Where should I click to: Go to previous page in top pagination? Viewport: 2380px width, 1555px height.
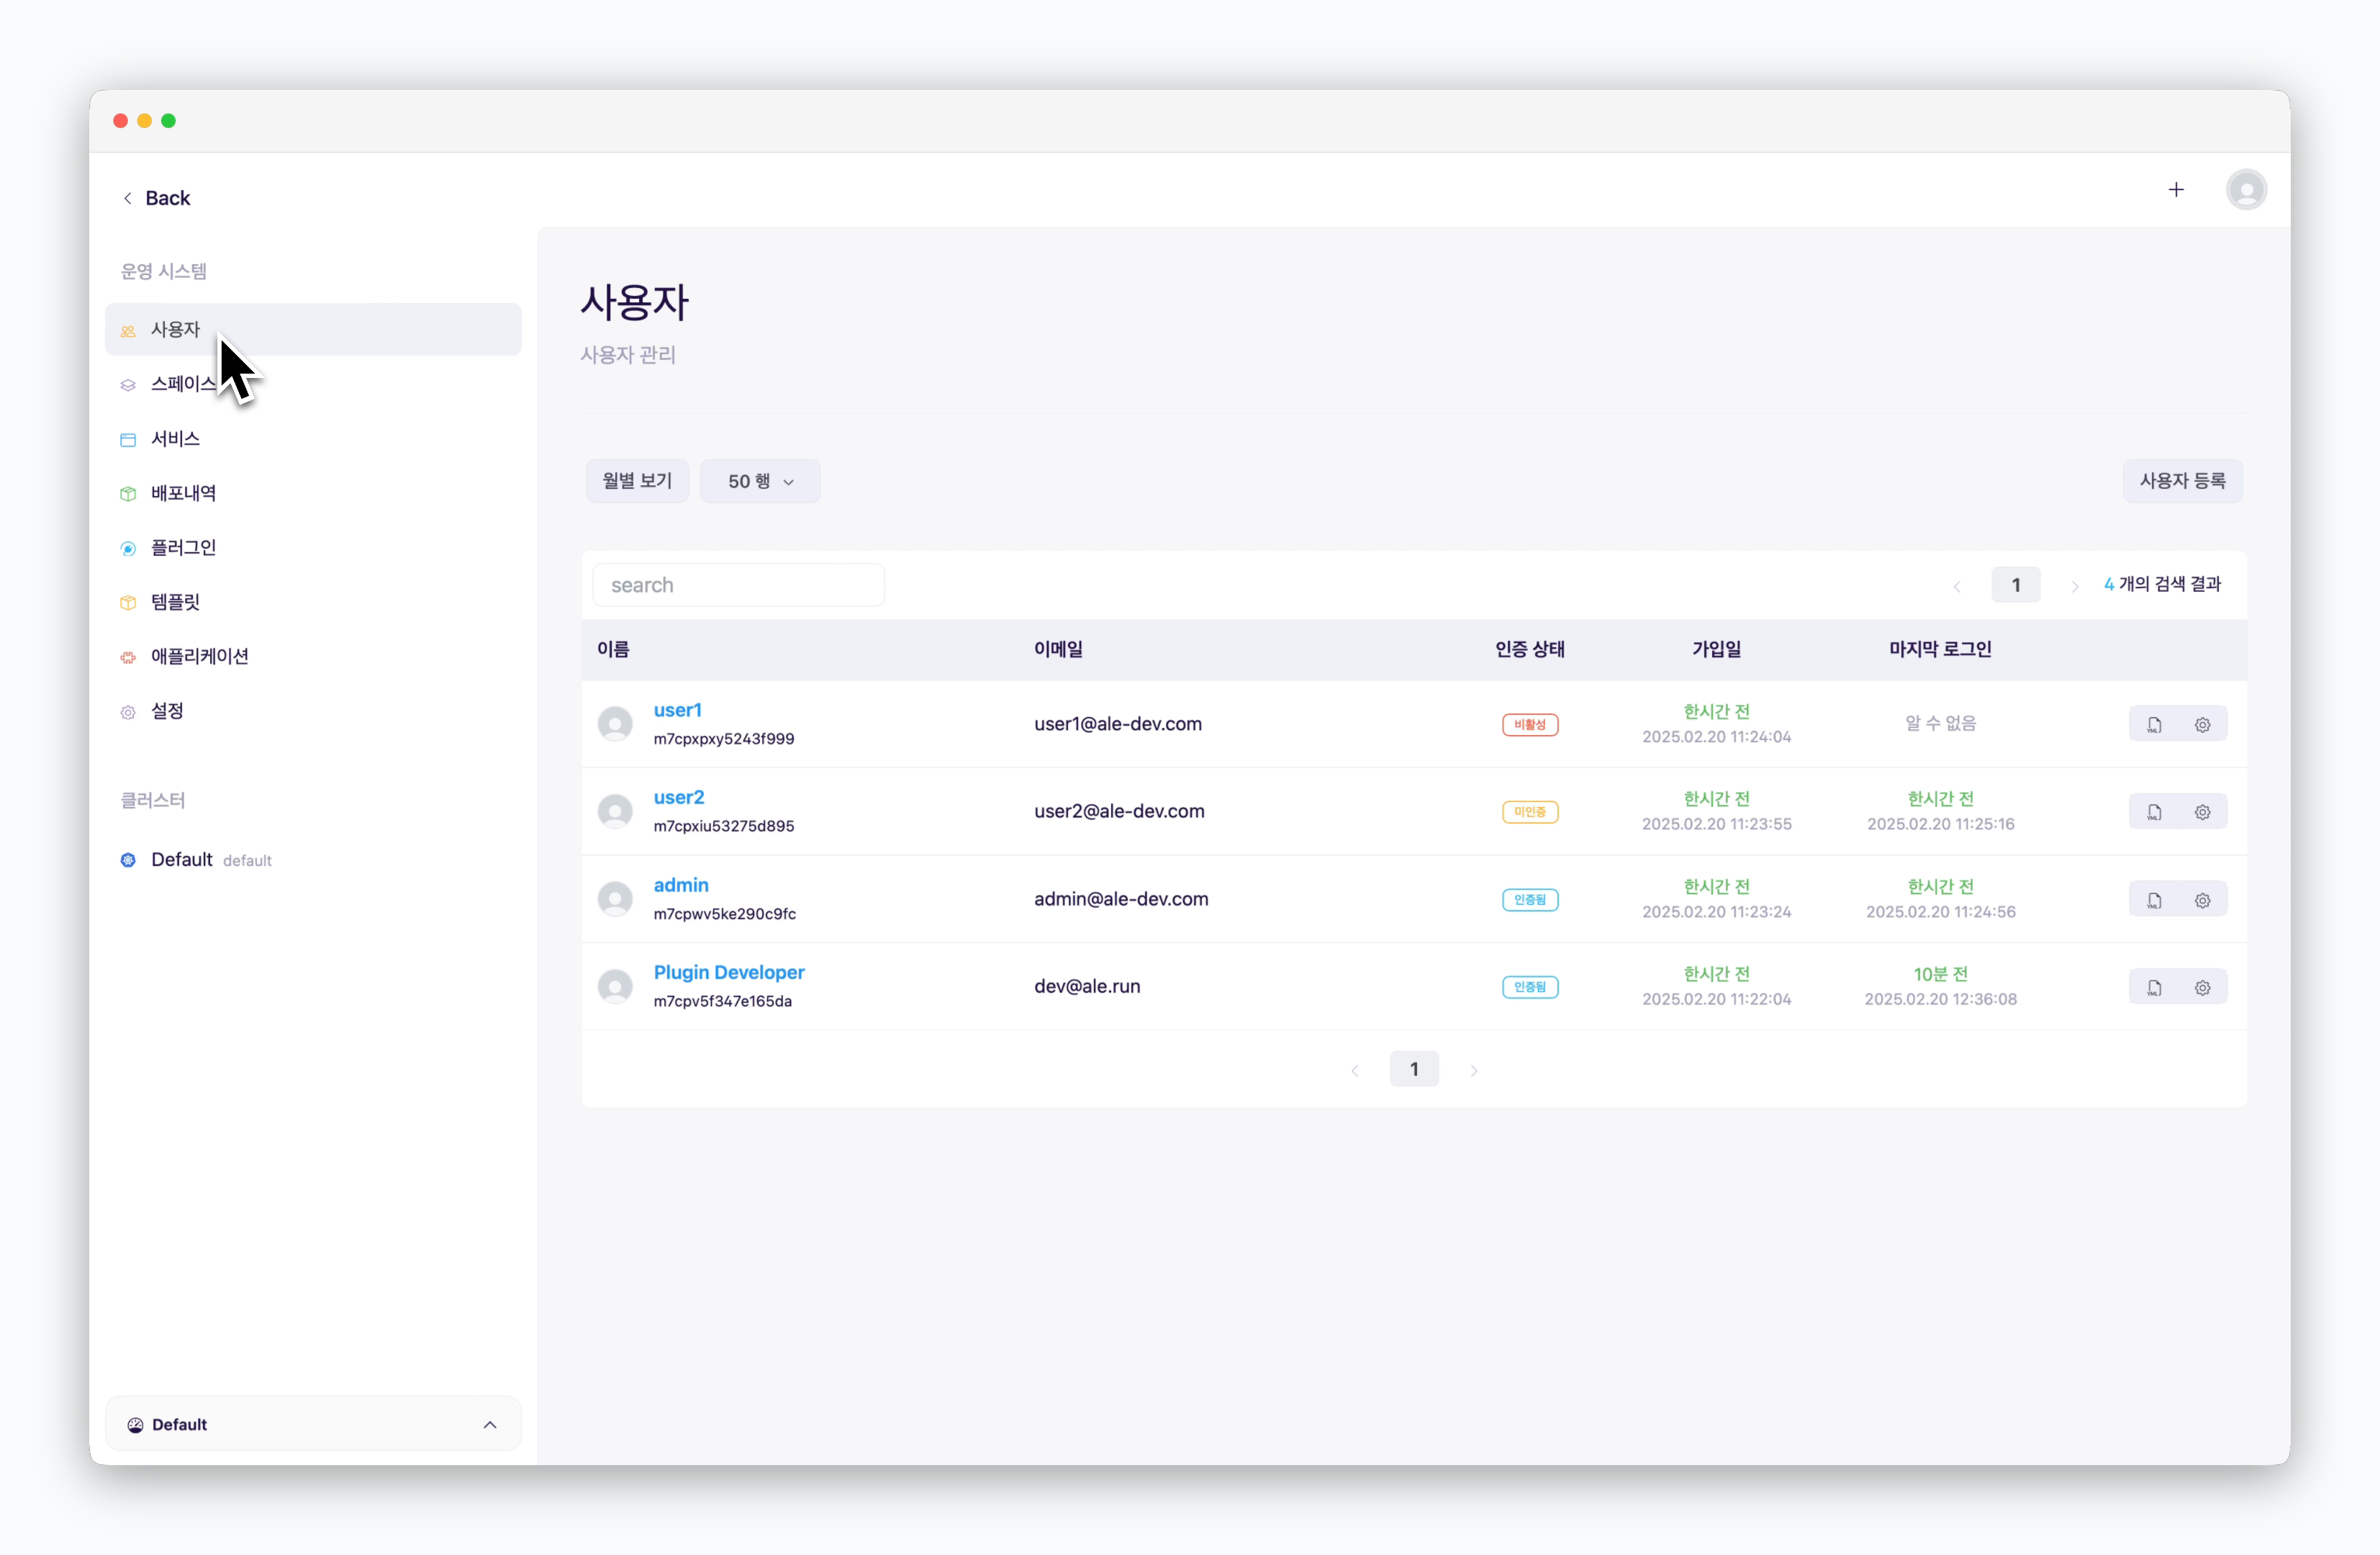click(x=1957, y=586)
